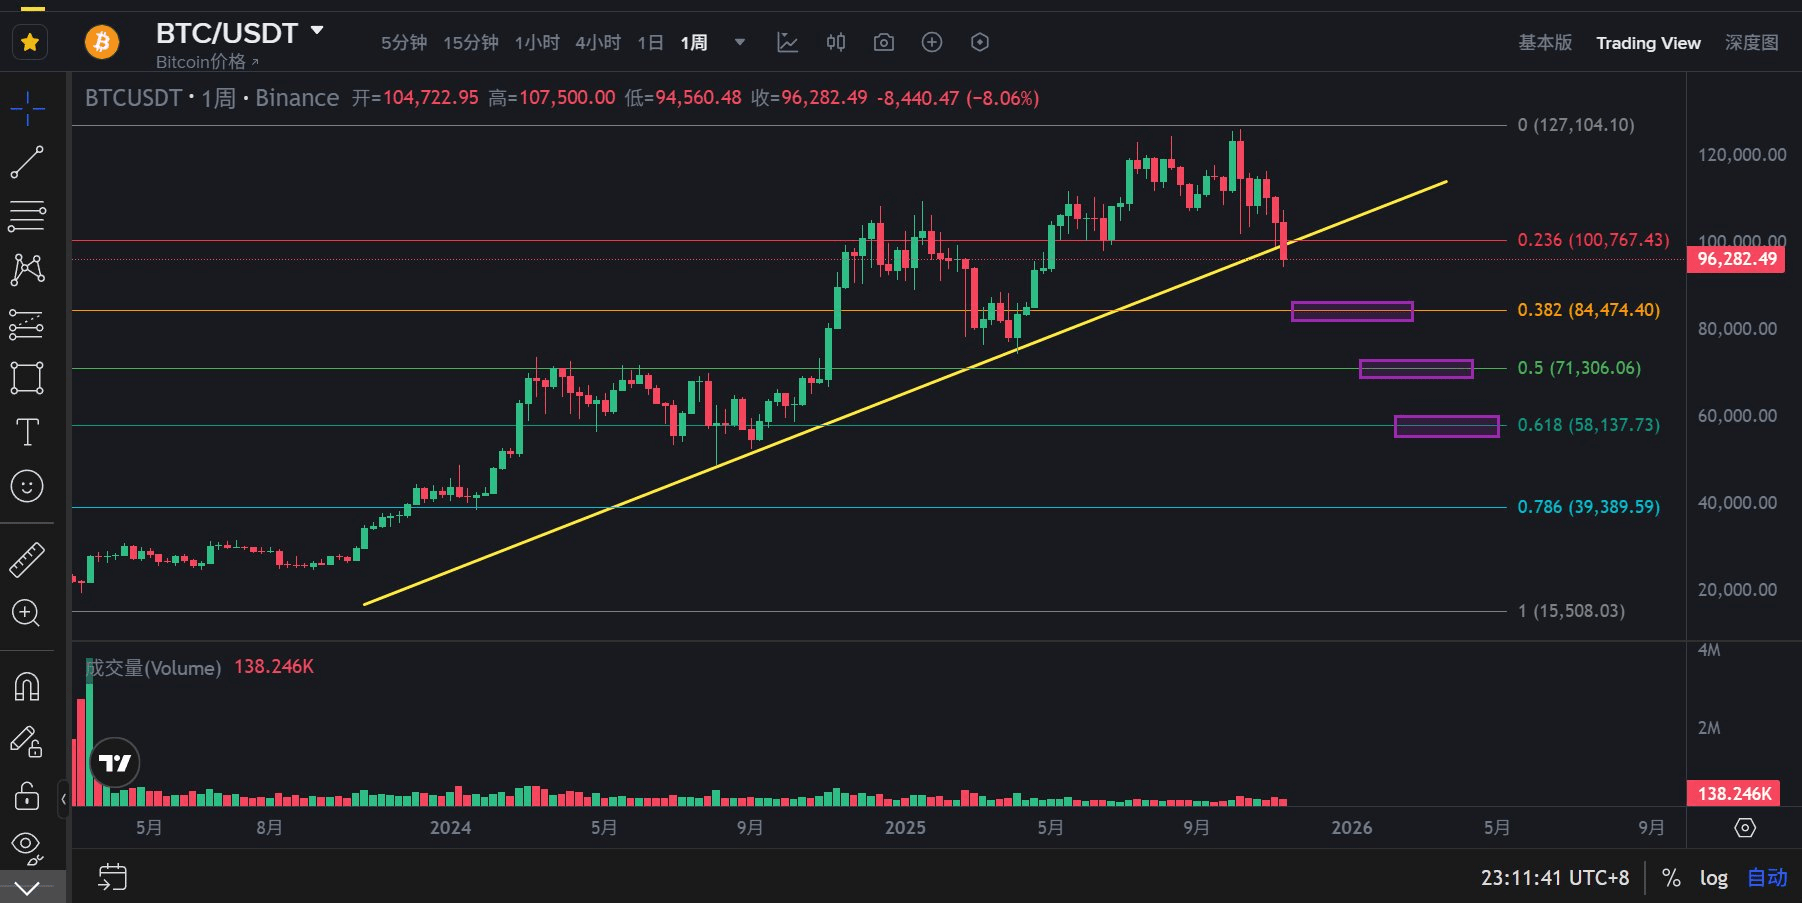Expand the left toolbar bottom chevron

click(27, 887)
